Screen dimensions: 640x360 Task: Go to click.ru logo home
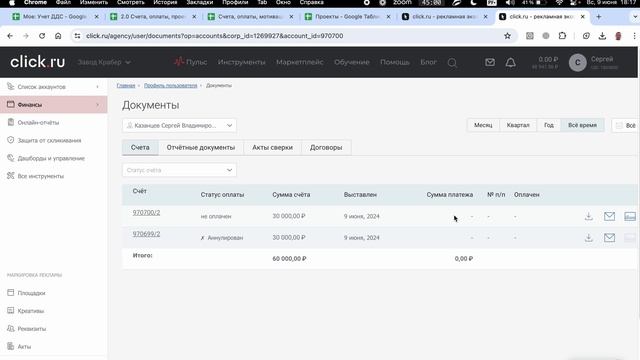38,62
